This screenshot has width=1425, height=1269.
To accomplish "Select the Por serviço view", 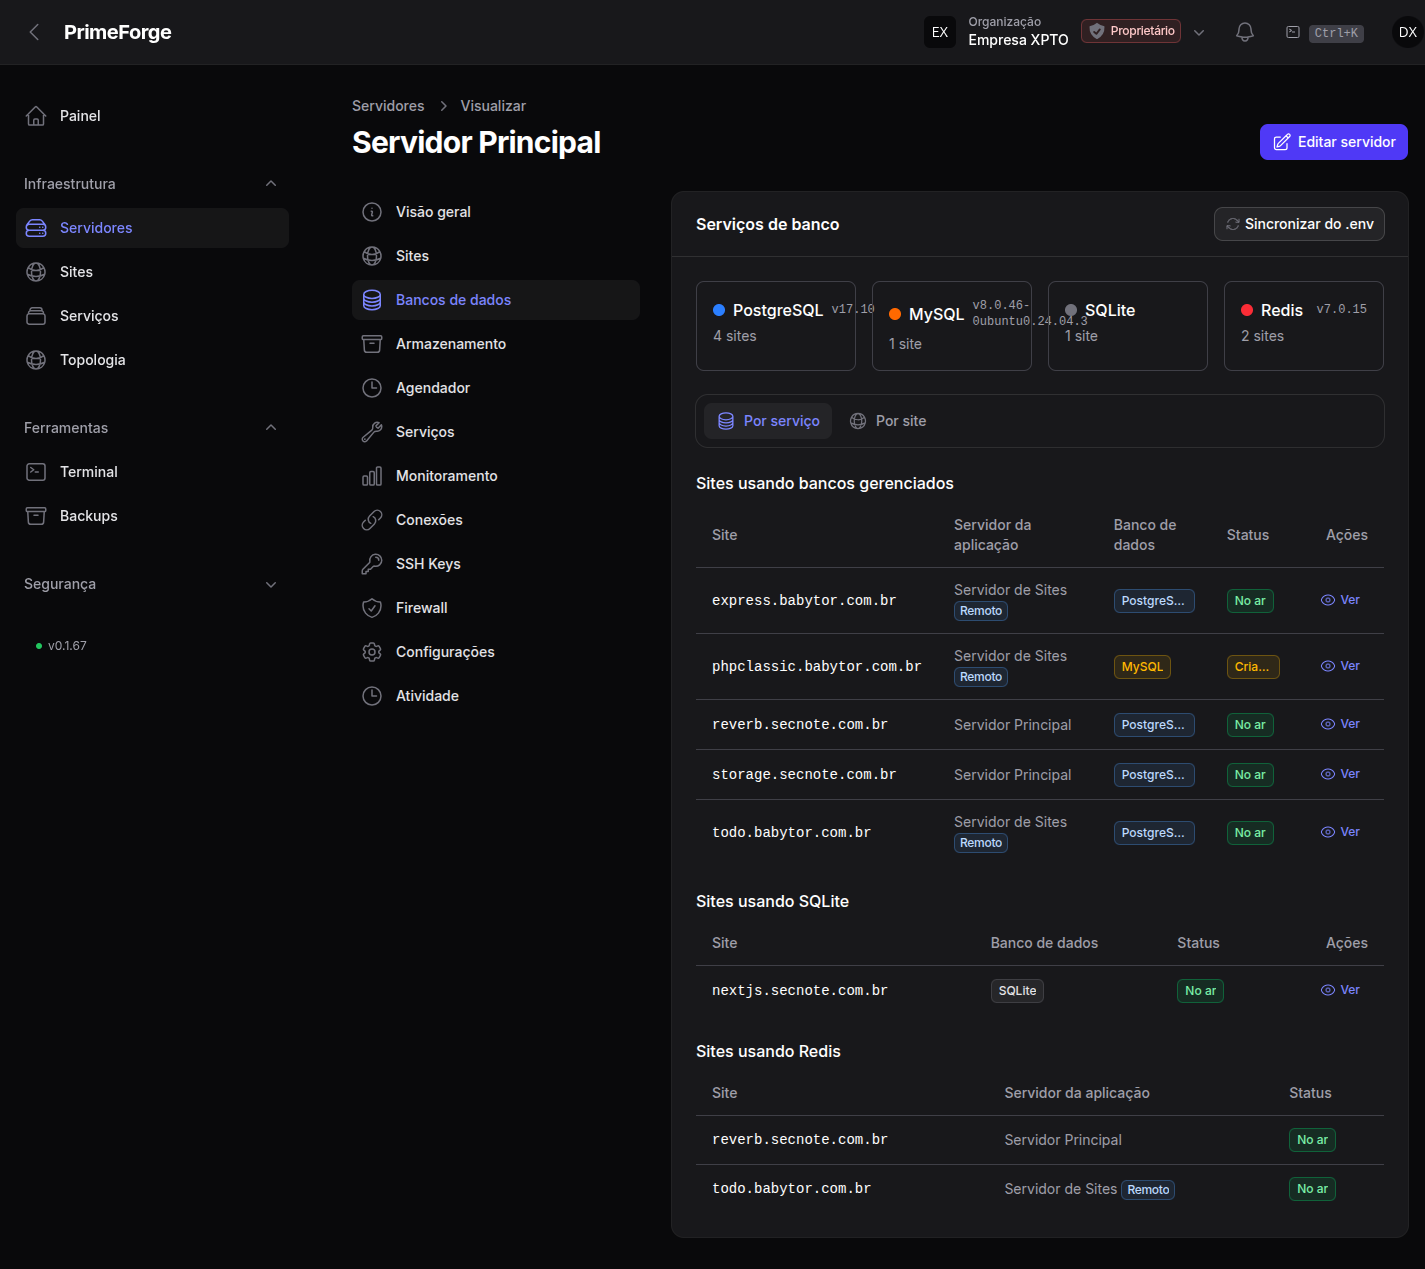I will 768,421.
